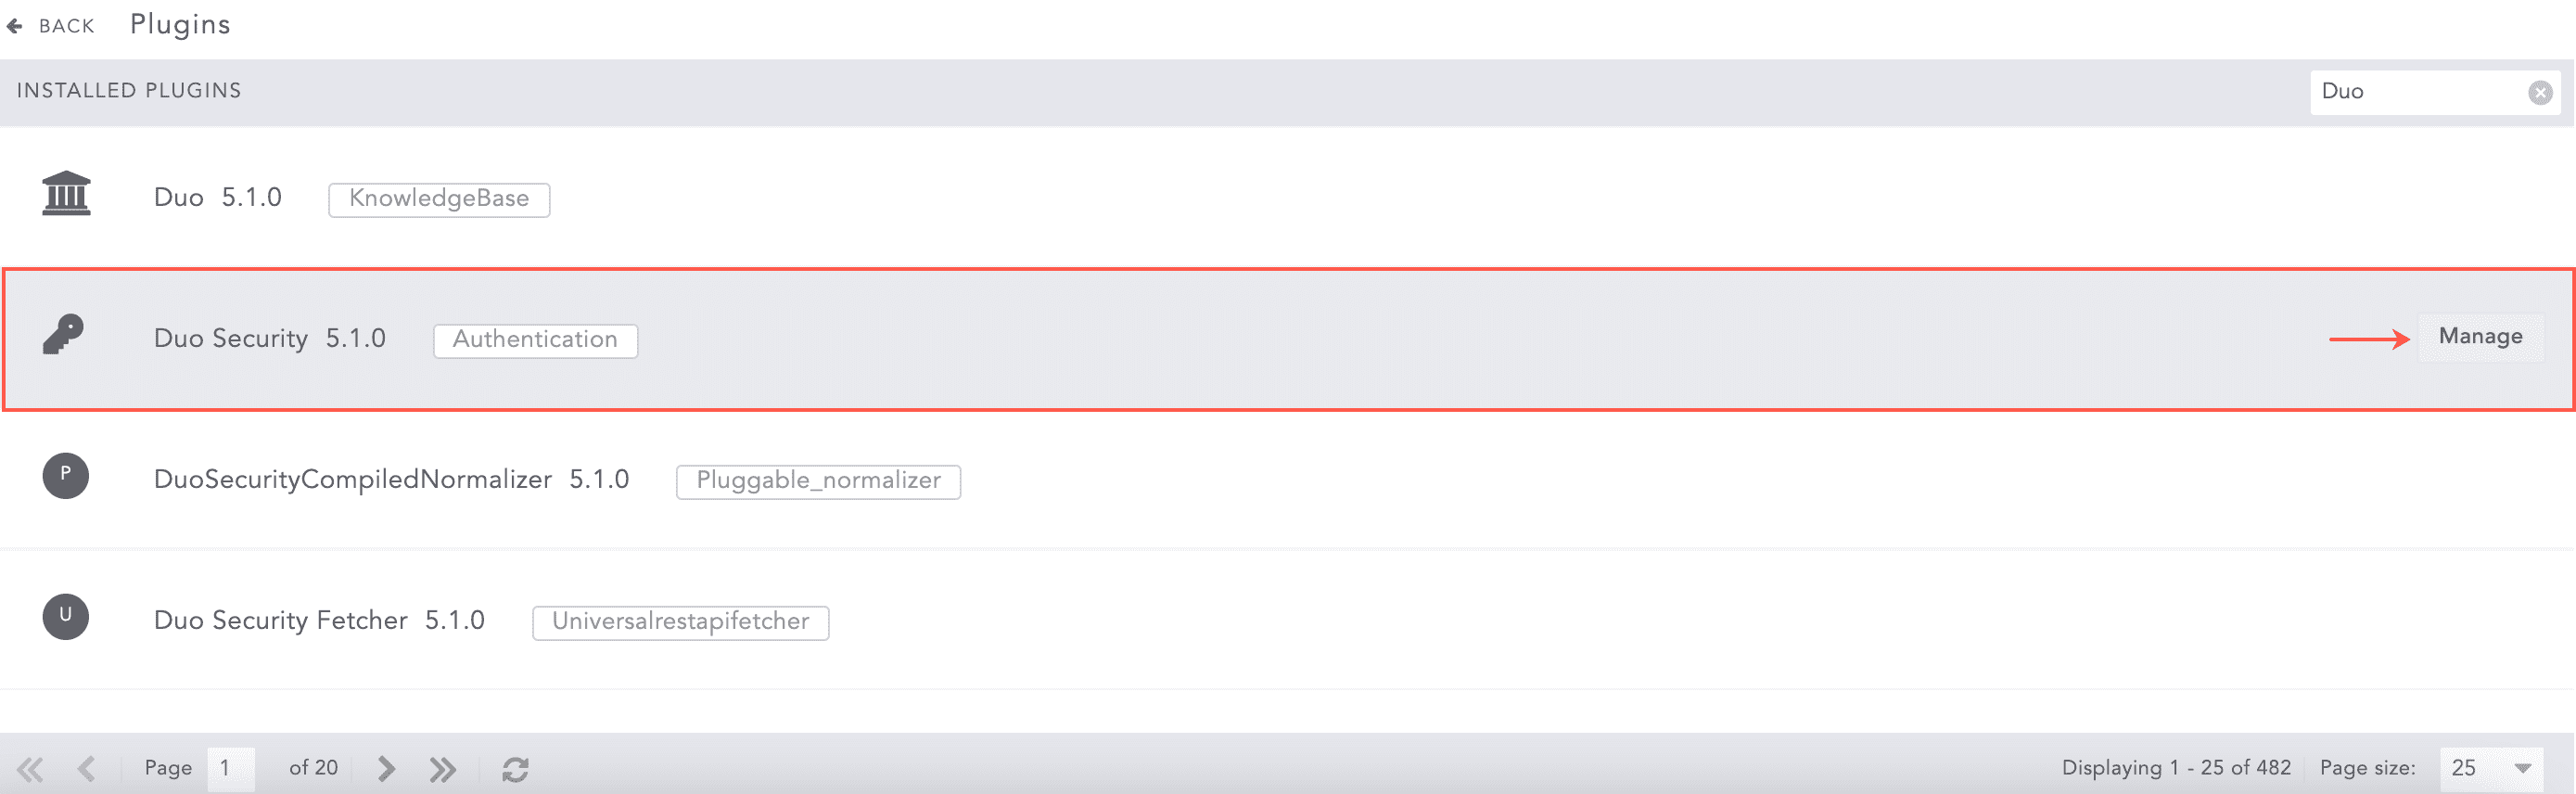Click the Pluggable_normalizer tag

[818, 481]
